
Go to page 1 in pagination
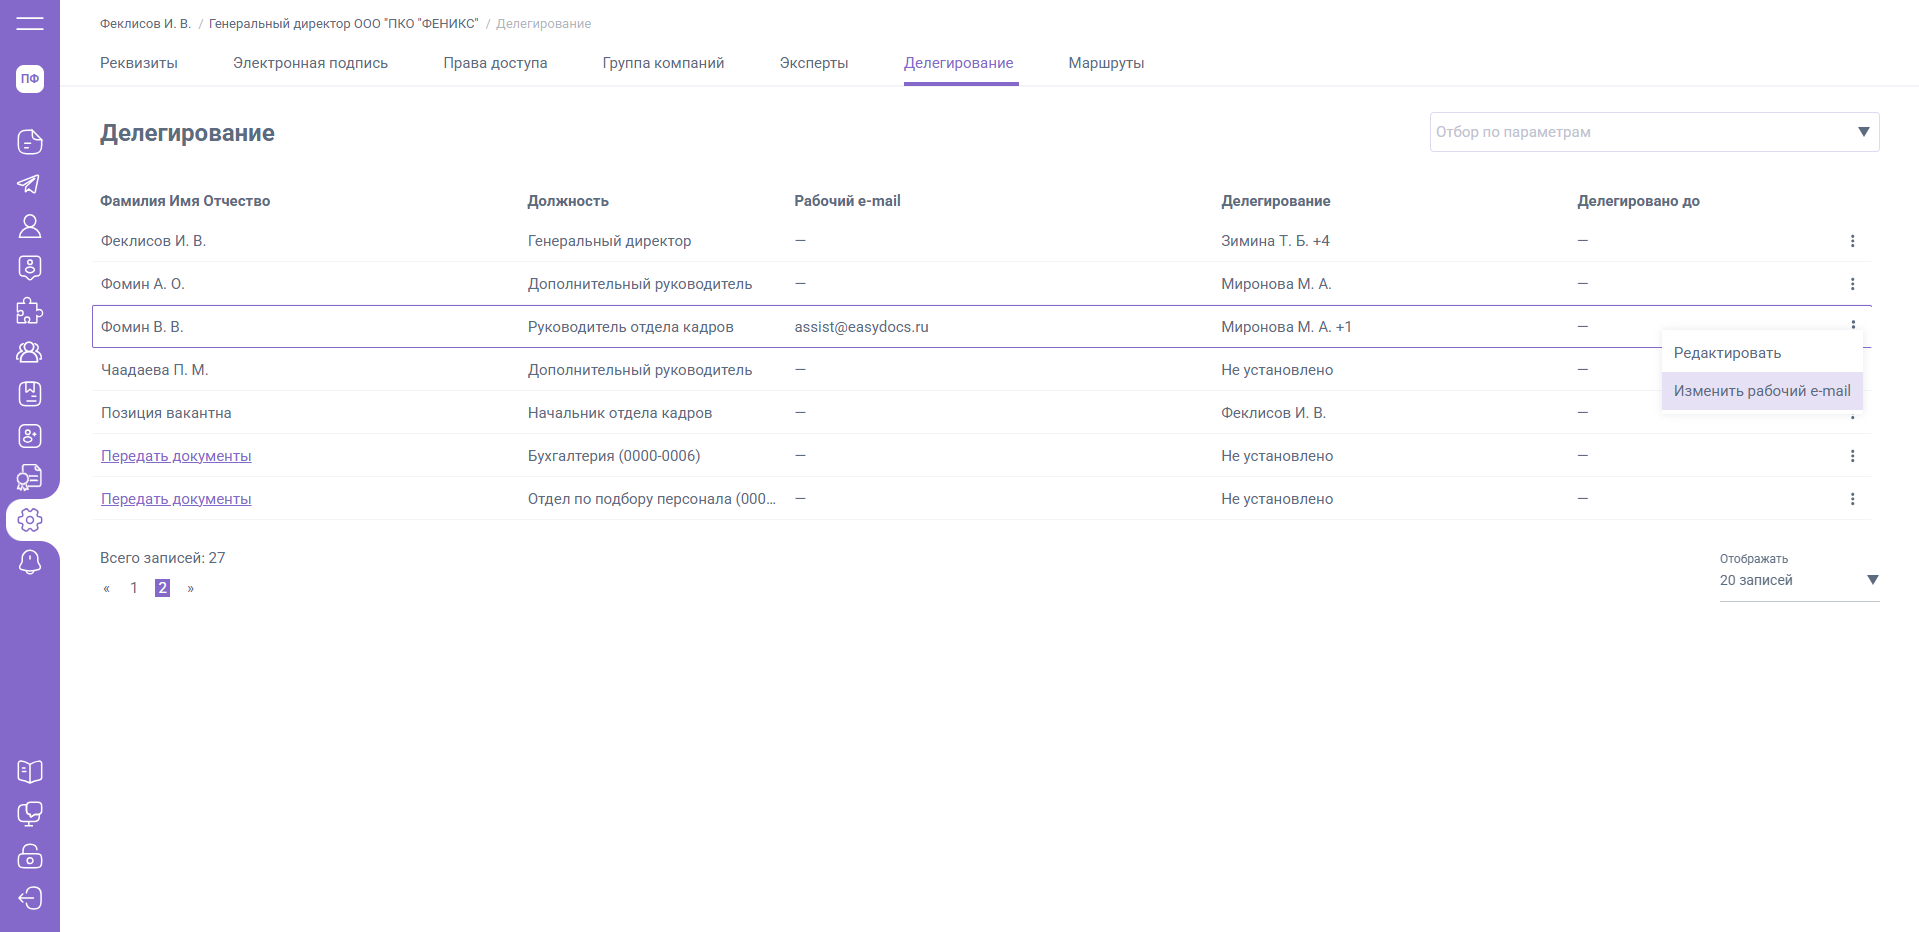pos(134,588)
